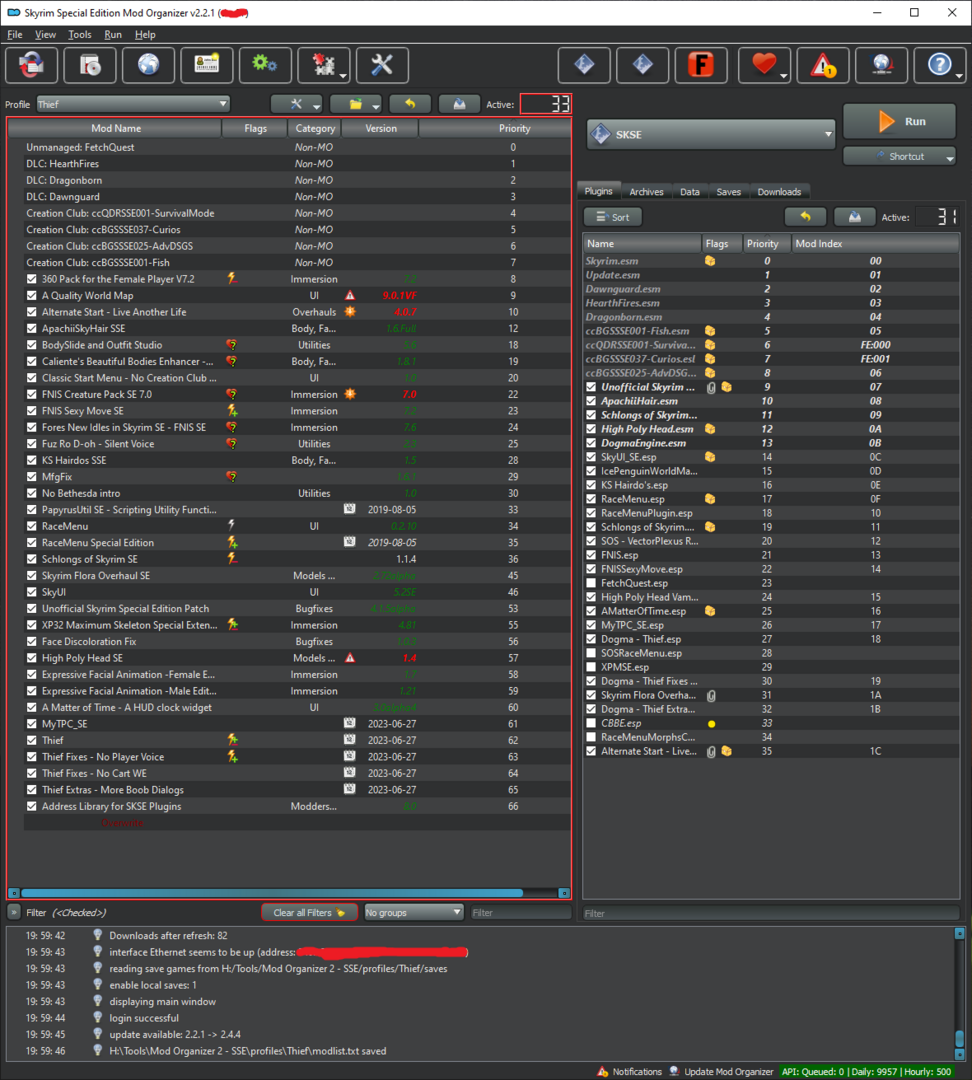
Task: Click the plugin list Filter input field
Action: pyautogui.click(x=771, y=913)
